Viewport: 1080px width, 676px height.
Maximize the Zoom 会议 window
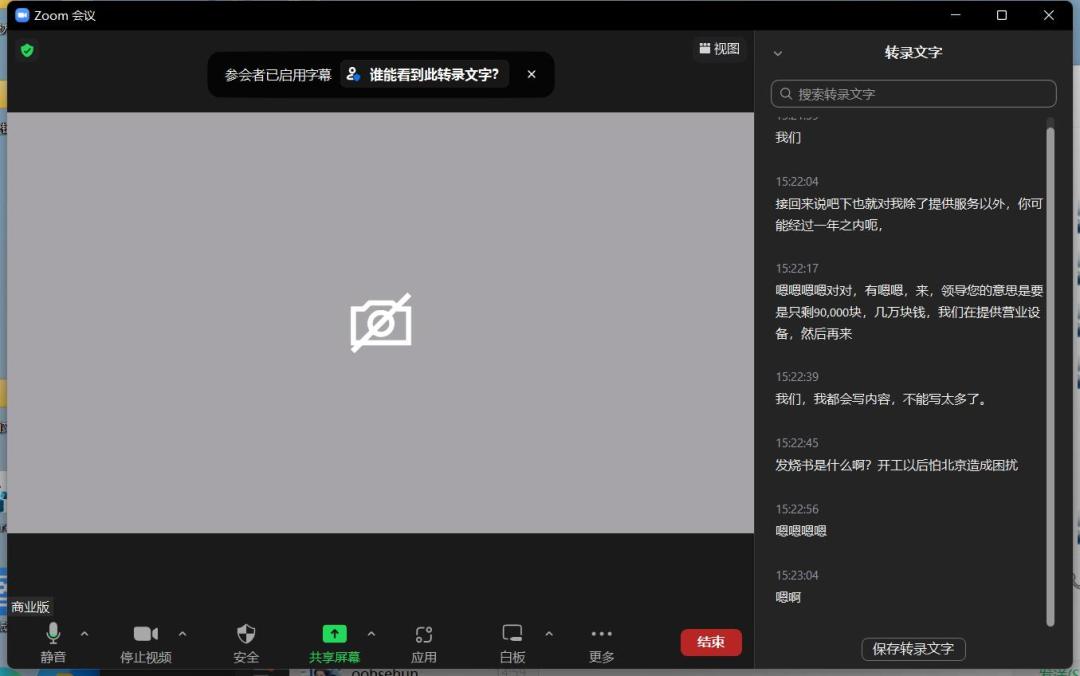click(x=1001, y=15)
